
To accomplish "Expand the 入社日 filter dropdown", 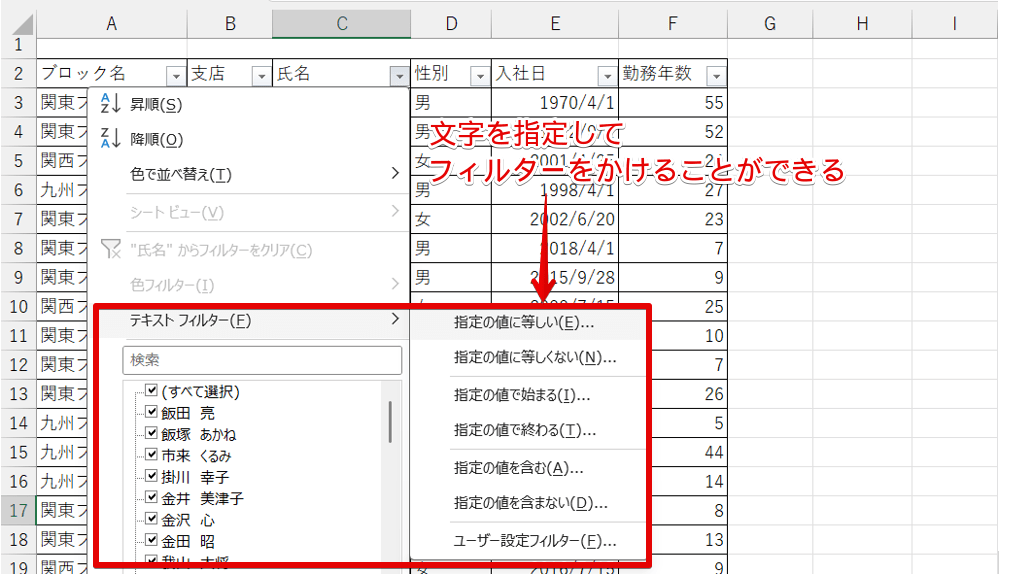I will tap(606, 75).
